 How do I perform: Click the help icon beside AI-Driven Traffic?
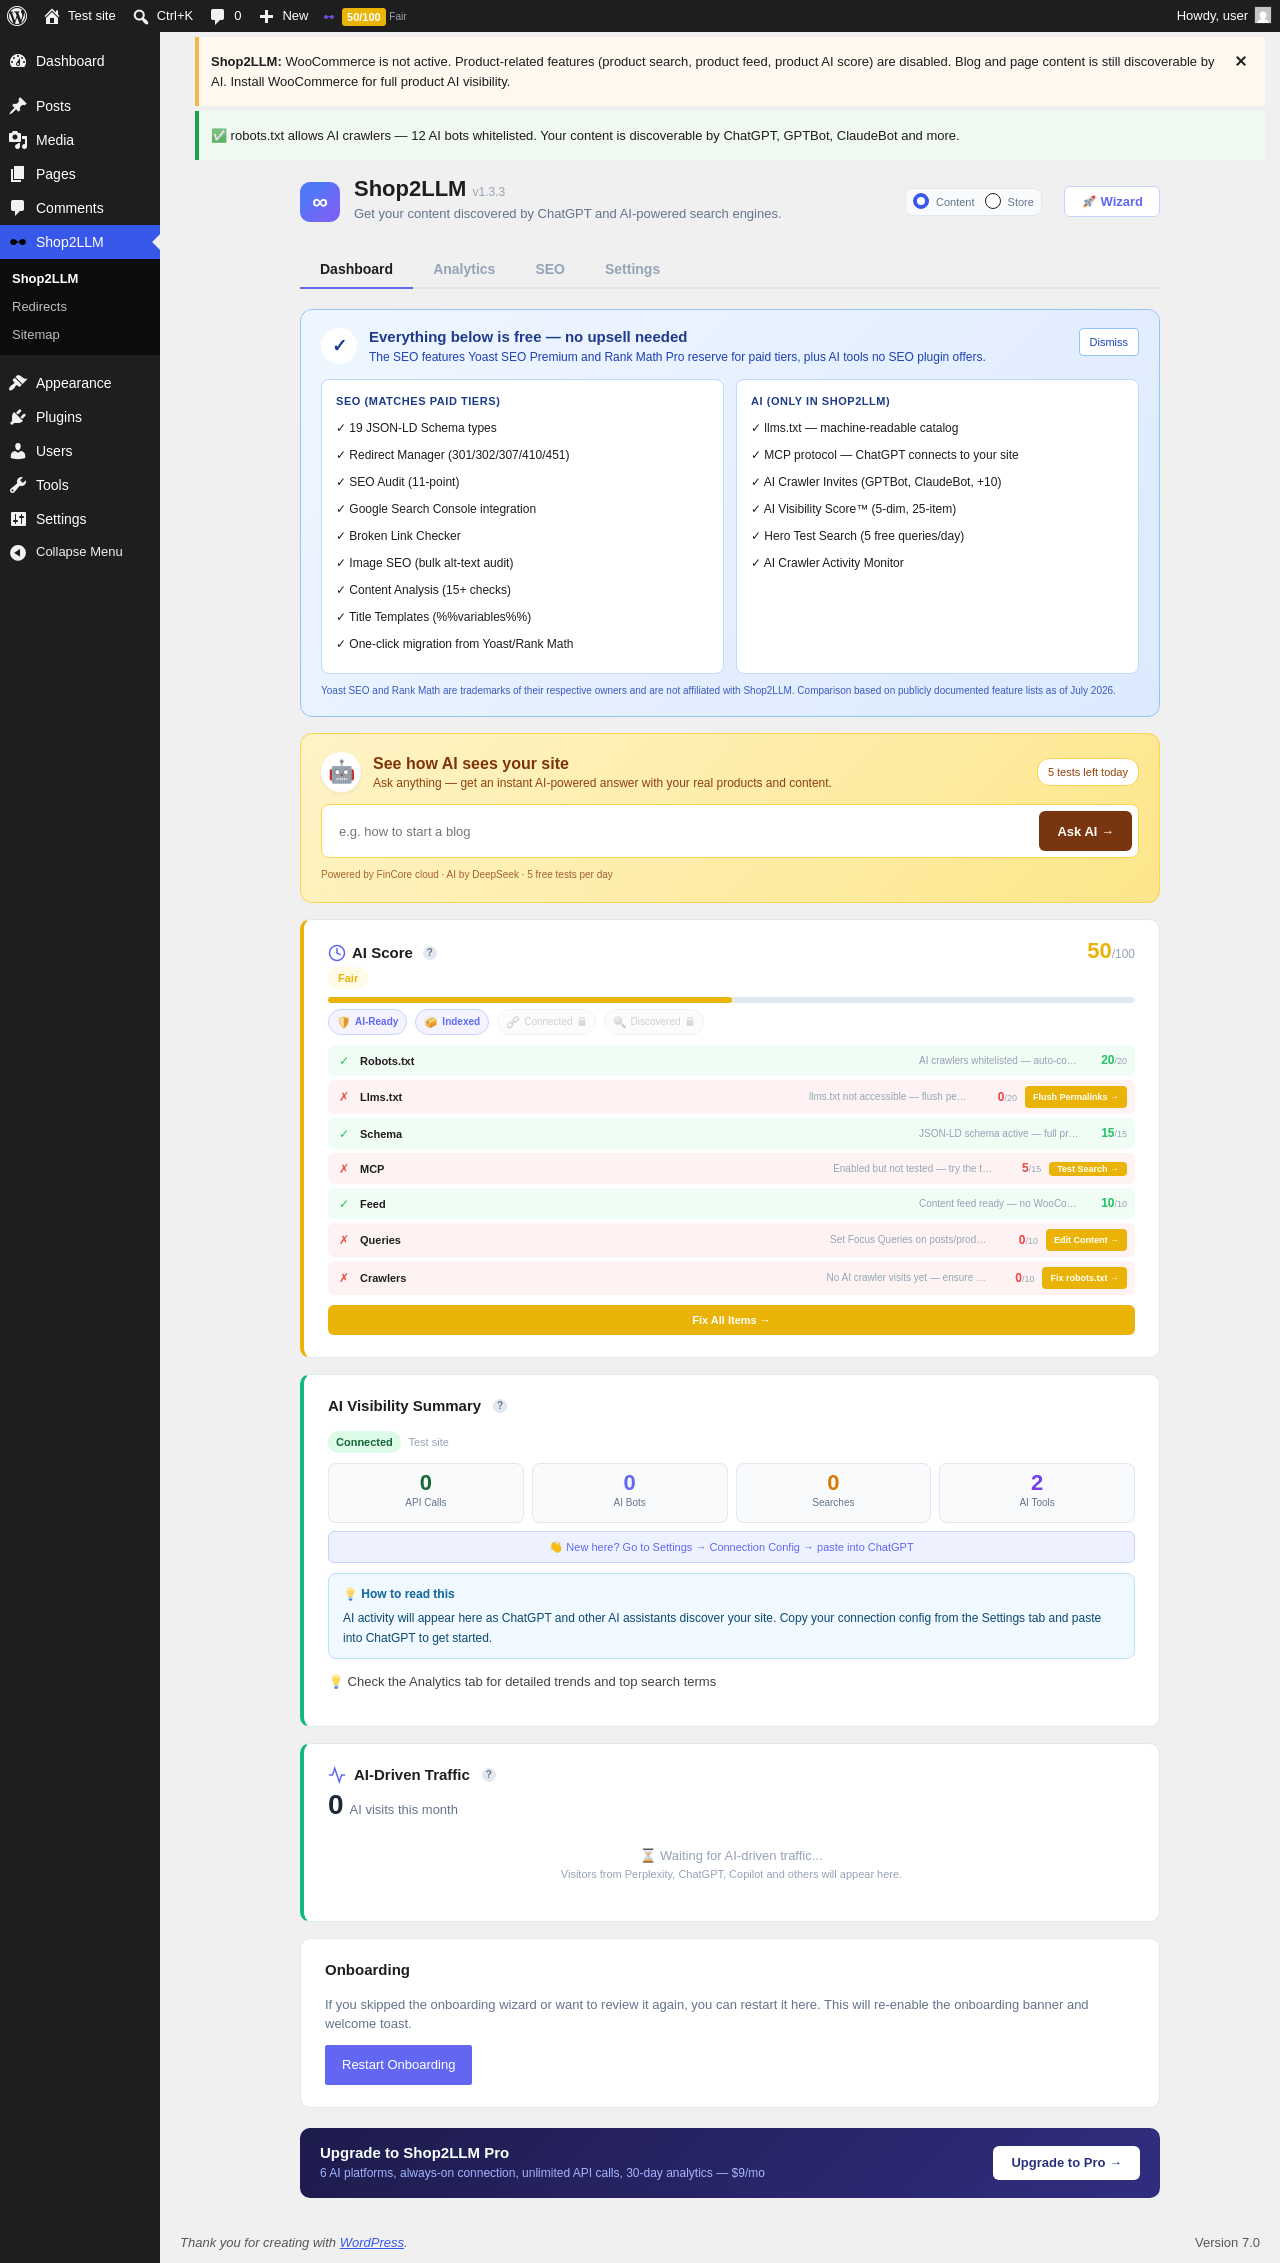click(489, 1775)
